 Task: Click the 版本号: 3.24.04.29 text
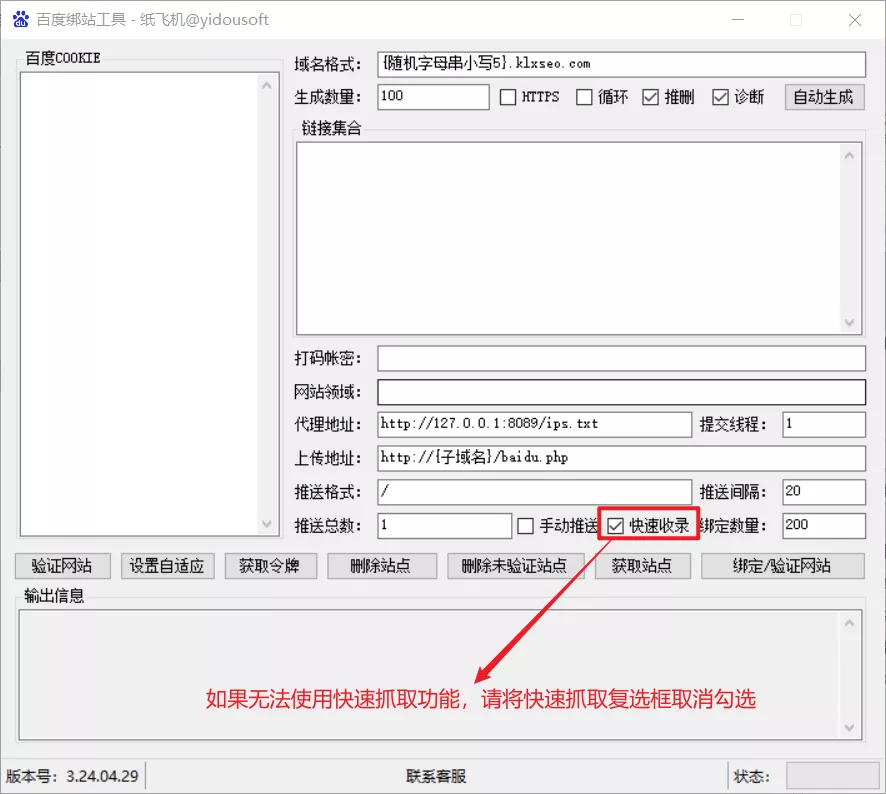pyautogui.click(x=72, y=776)
